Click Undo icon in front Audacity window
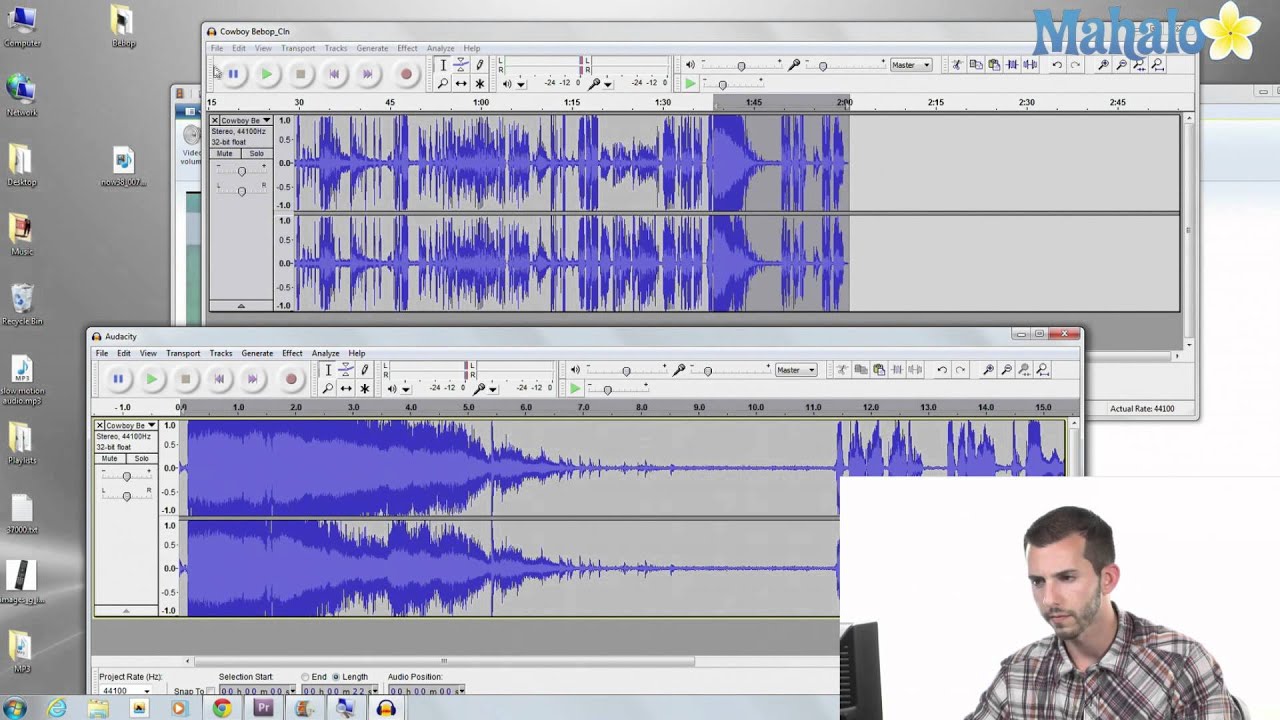Image resolution: width=1280 pixels, height=720 pixels. [942, 370]
